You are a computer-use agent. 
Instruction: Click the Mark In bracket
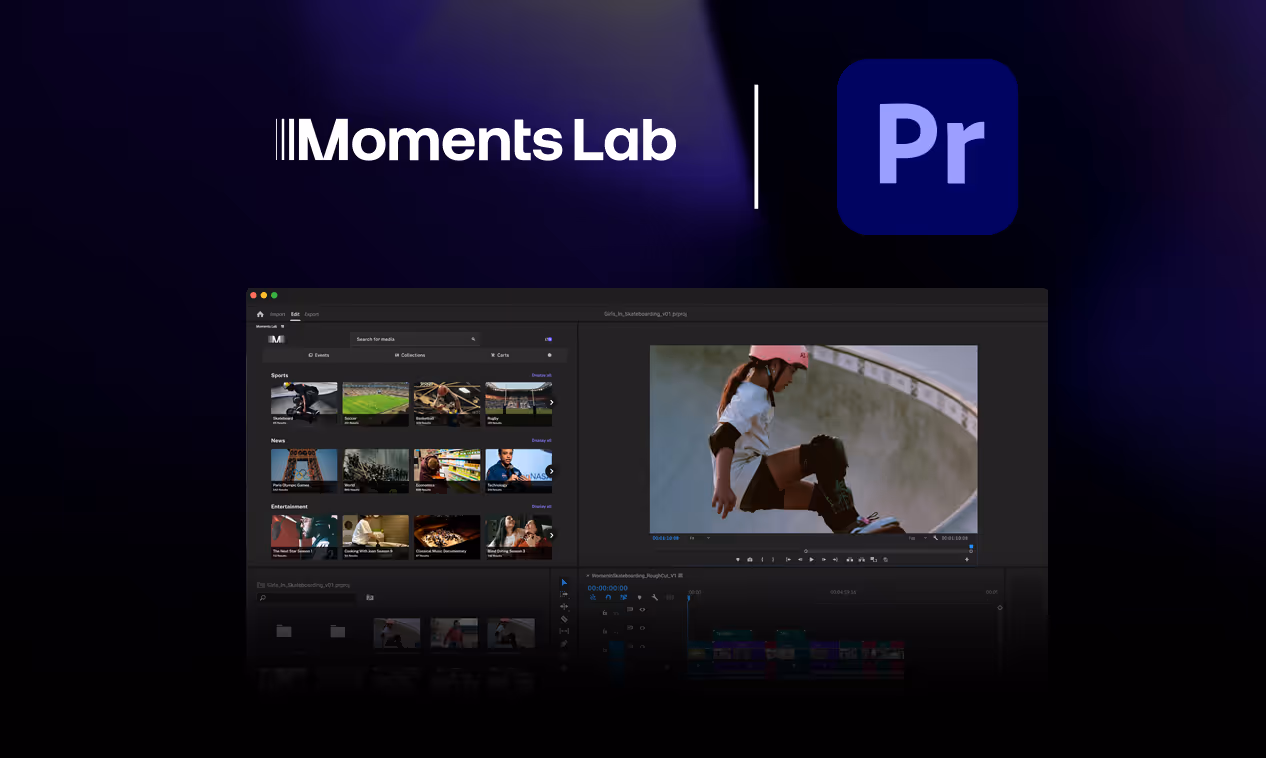[x=762, y=560]
